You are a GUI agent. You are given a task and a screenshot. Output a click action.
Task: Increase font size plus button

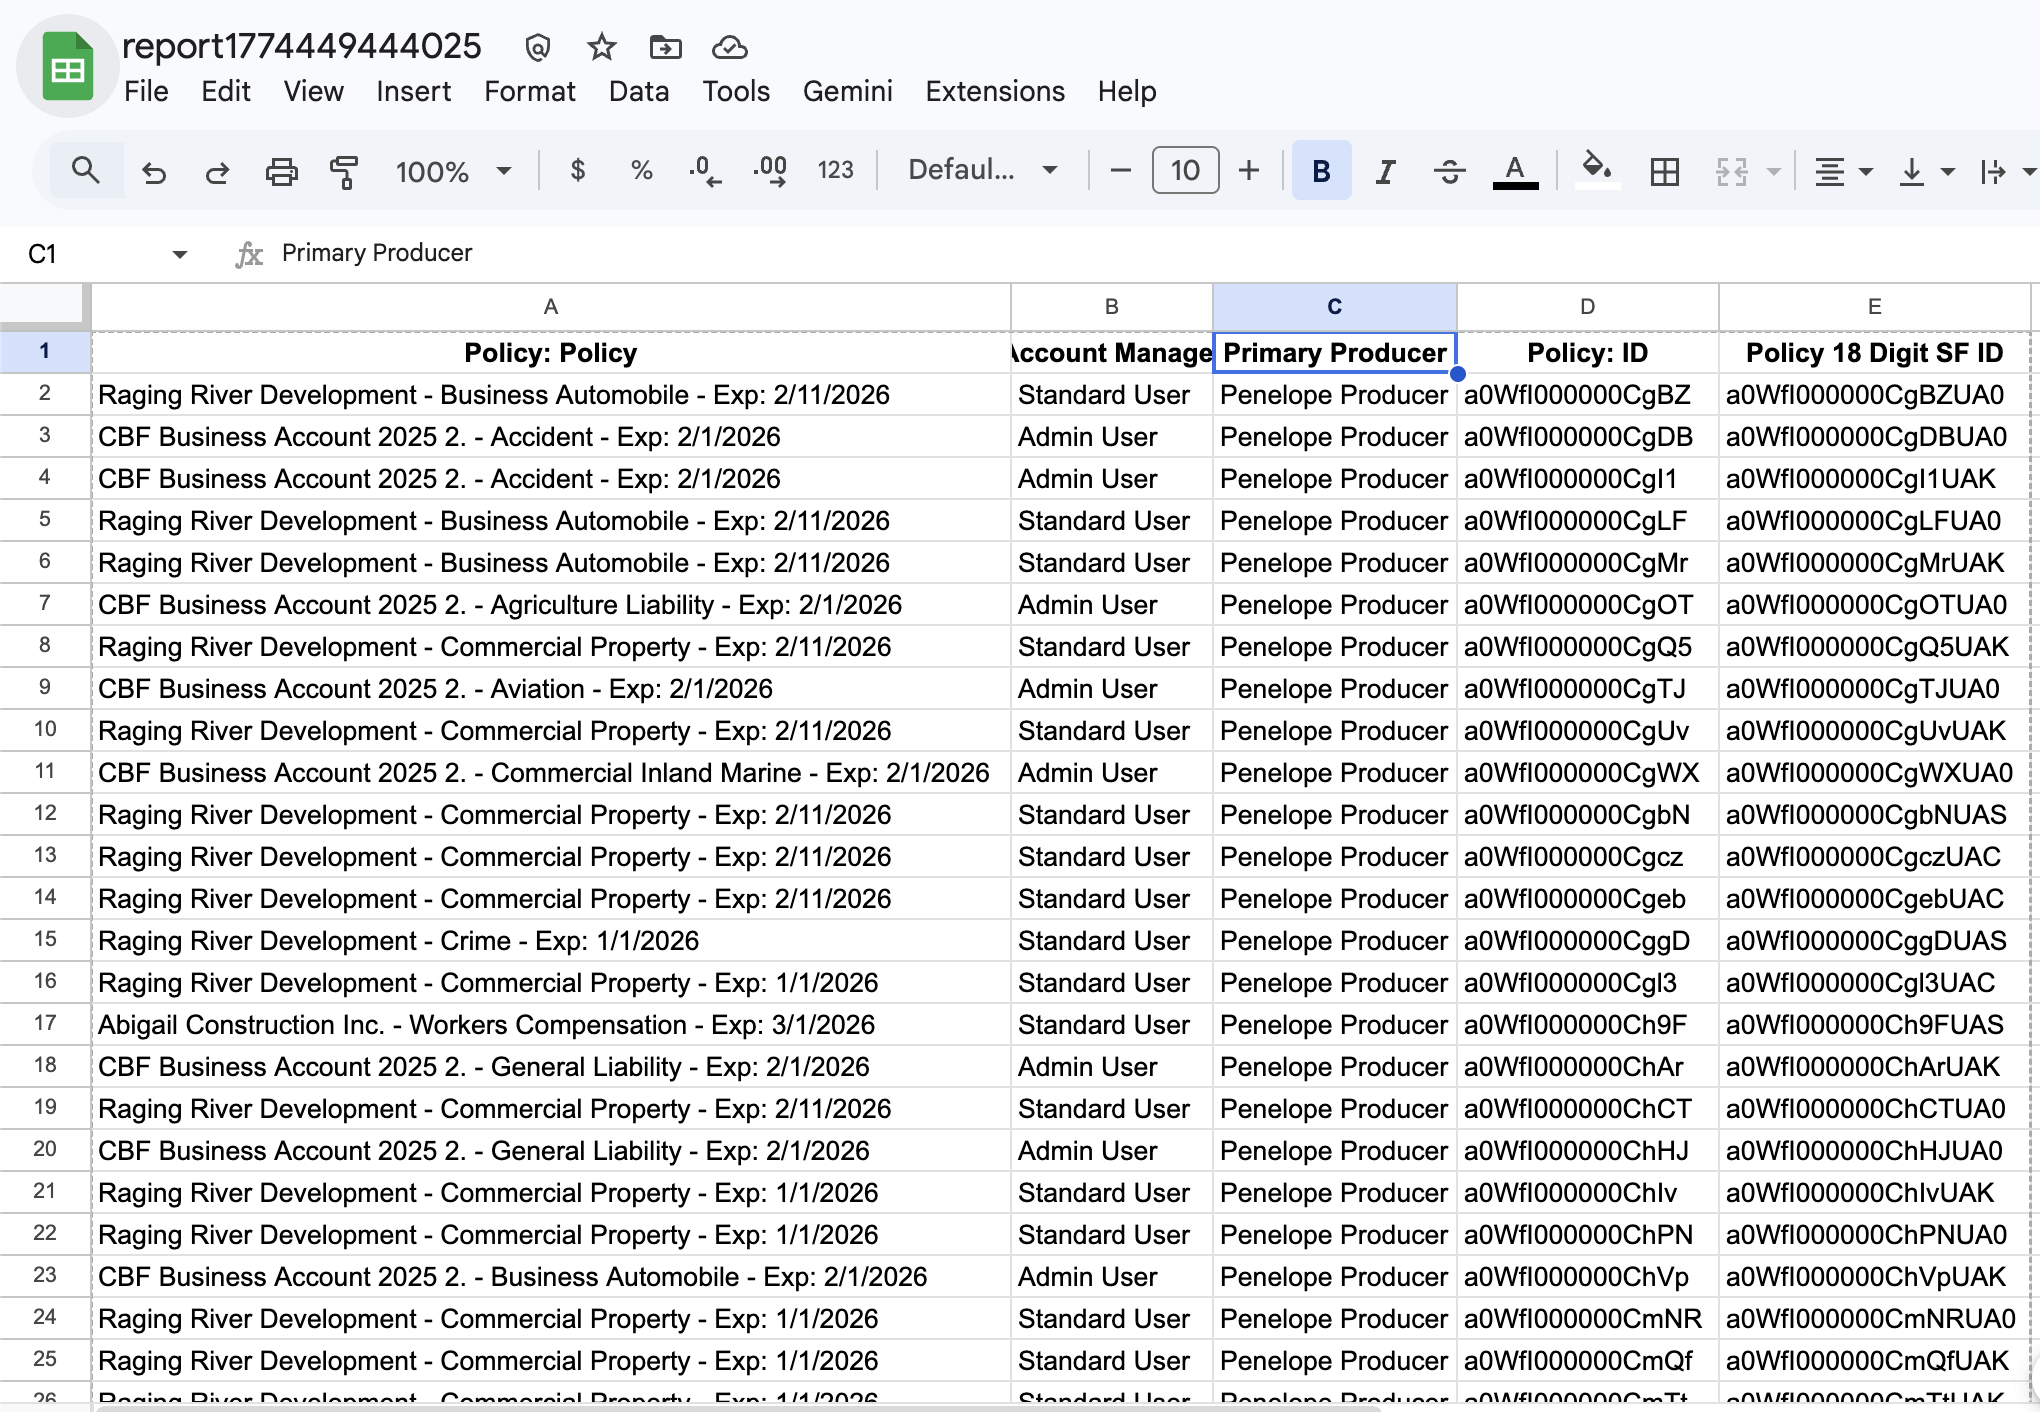1249,171
